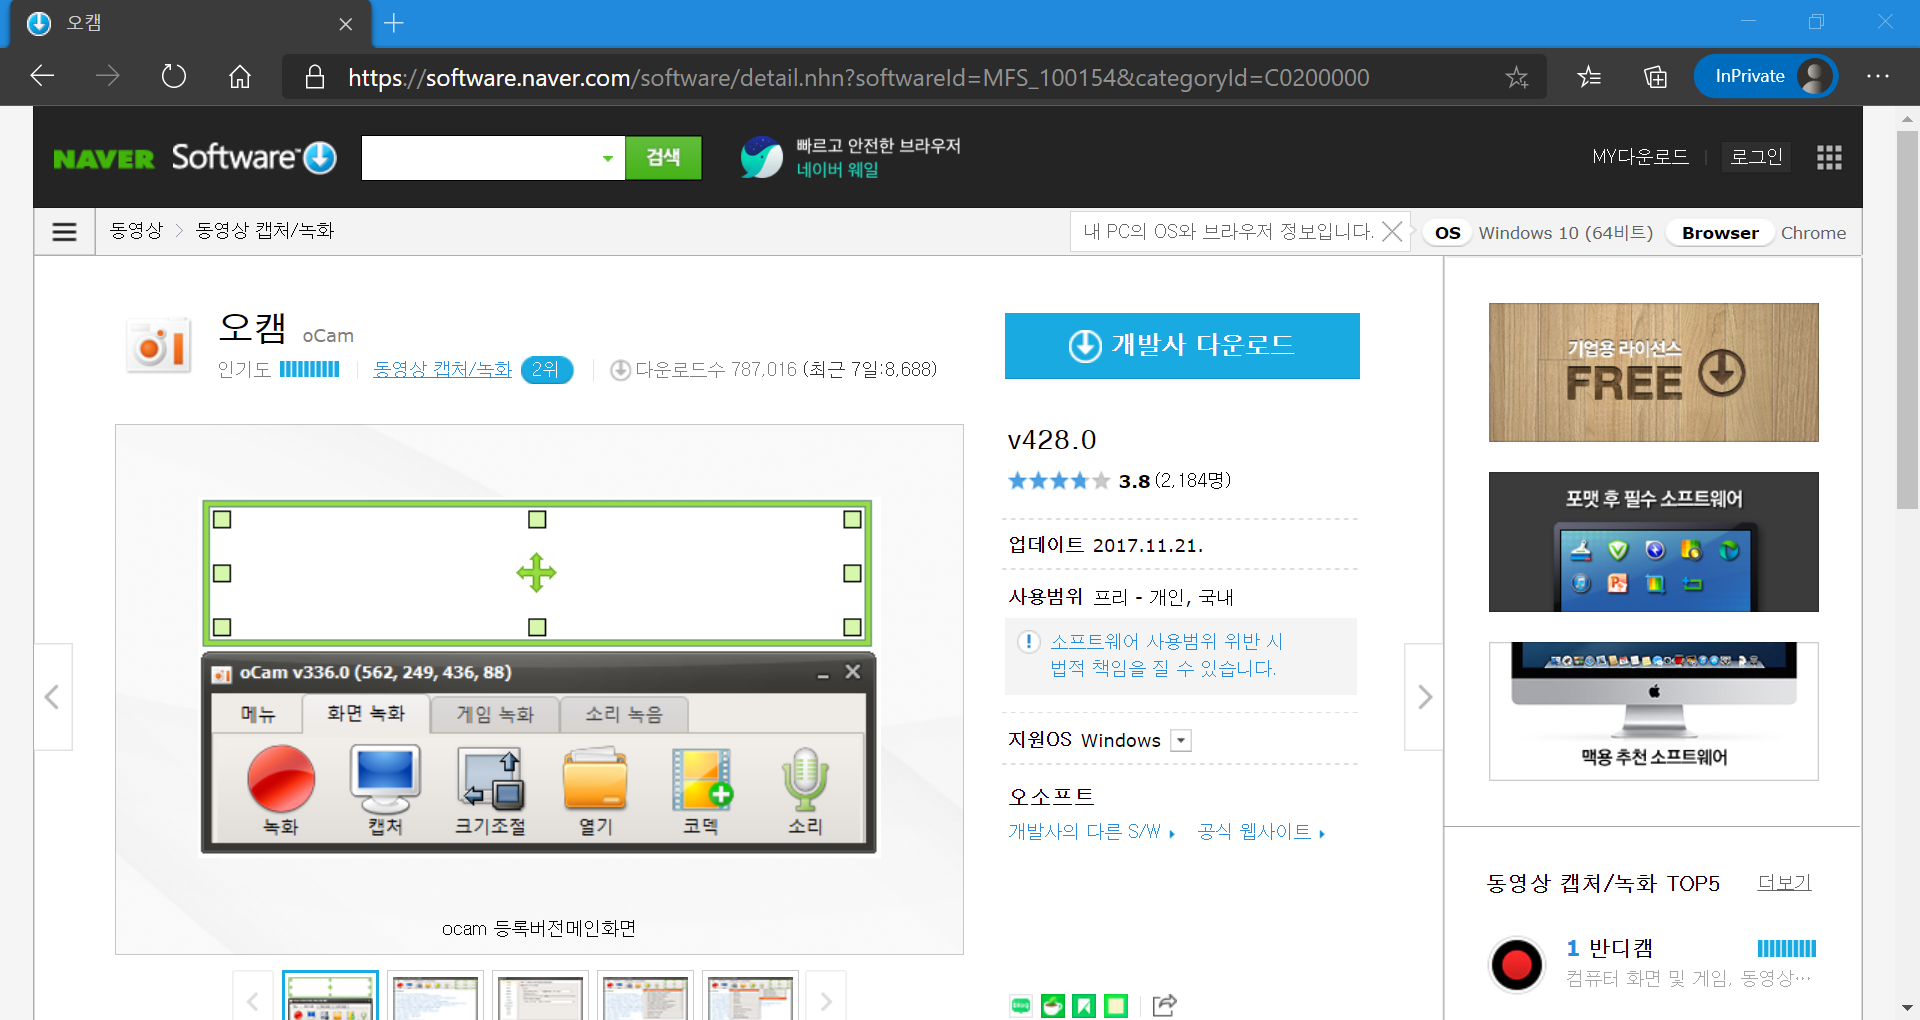Click the 개발사 다운로드 button

(x=1182, y=346)
